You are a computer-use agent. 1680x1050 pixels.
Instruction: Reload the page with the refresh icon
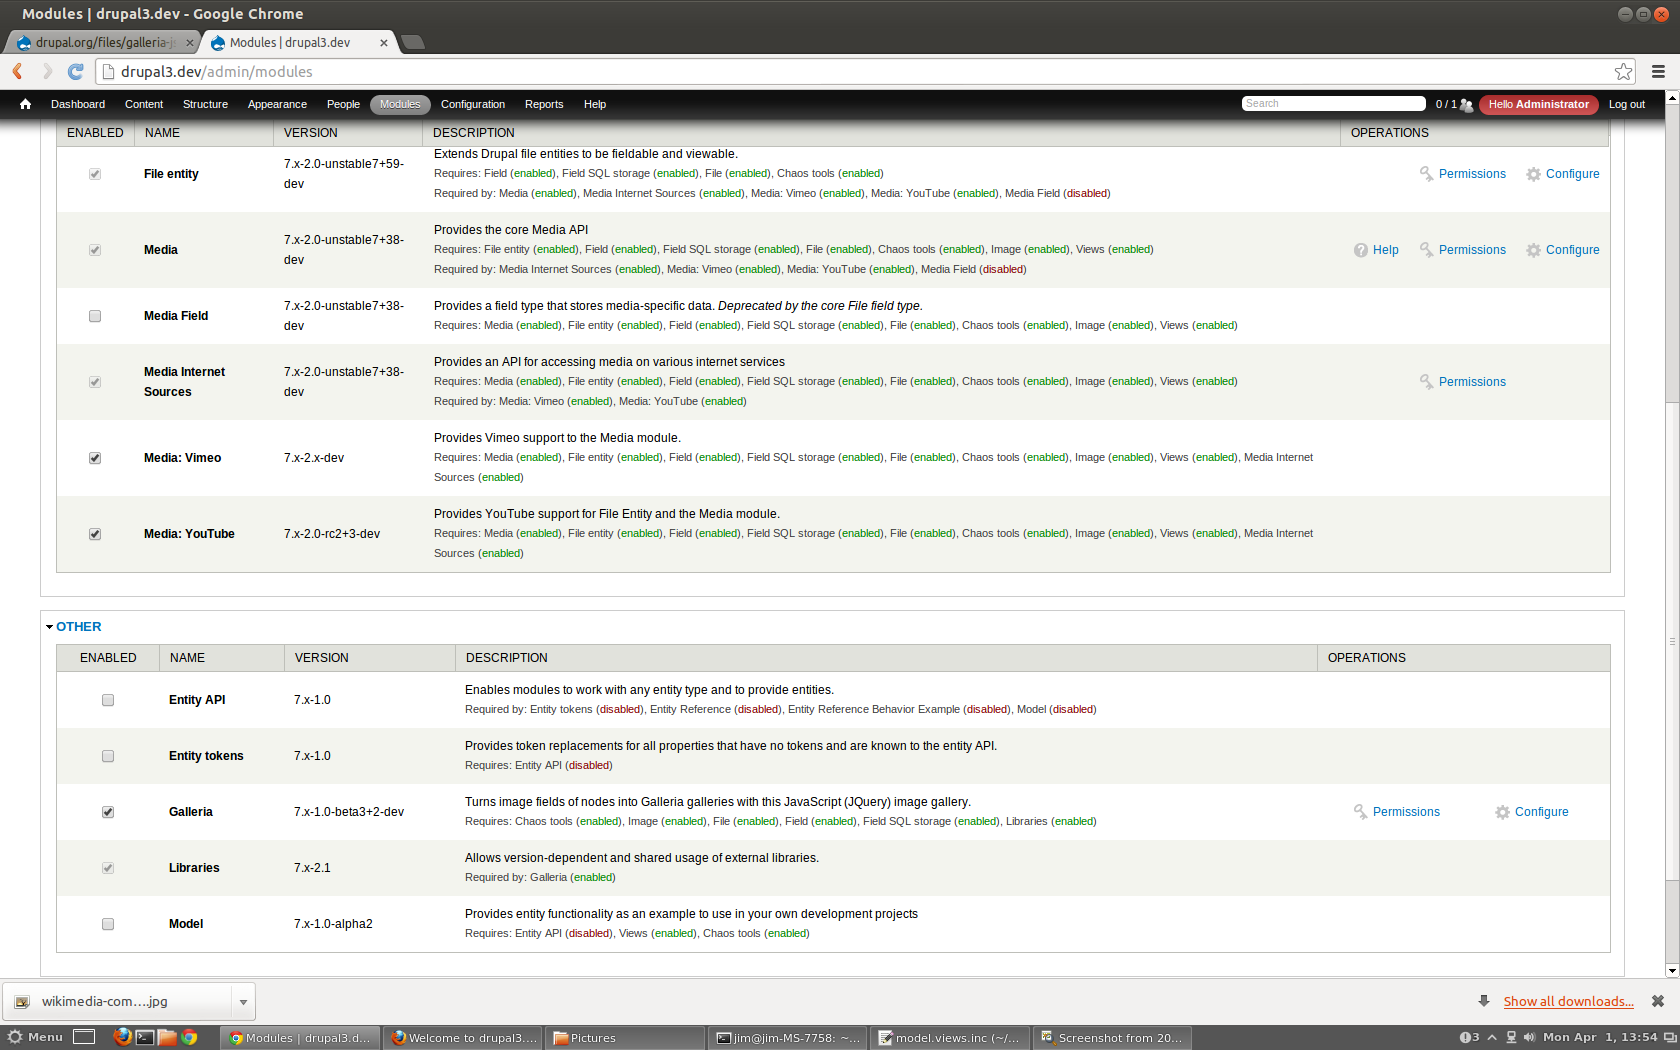[x=75, y=71]
